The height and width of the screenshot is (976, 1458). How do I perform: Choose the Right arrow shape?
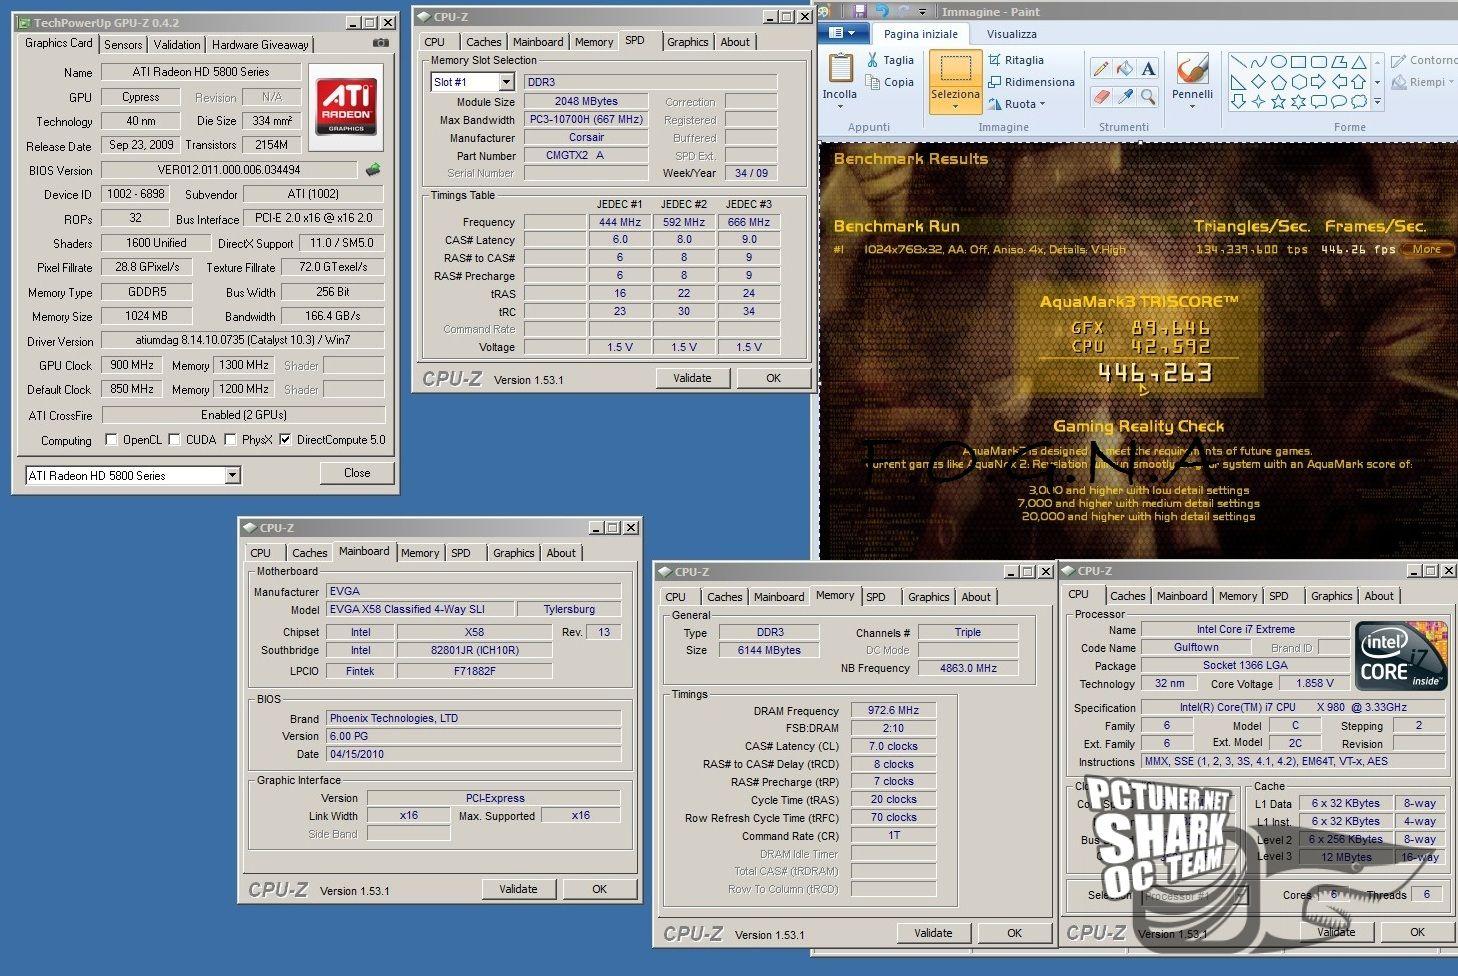pos(1318,82)
